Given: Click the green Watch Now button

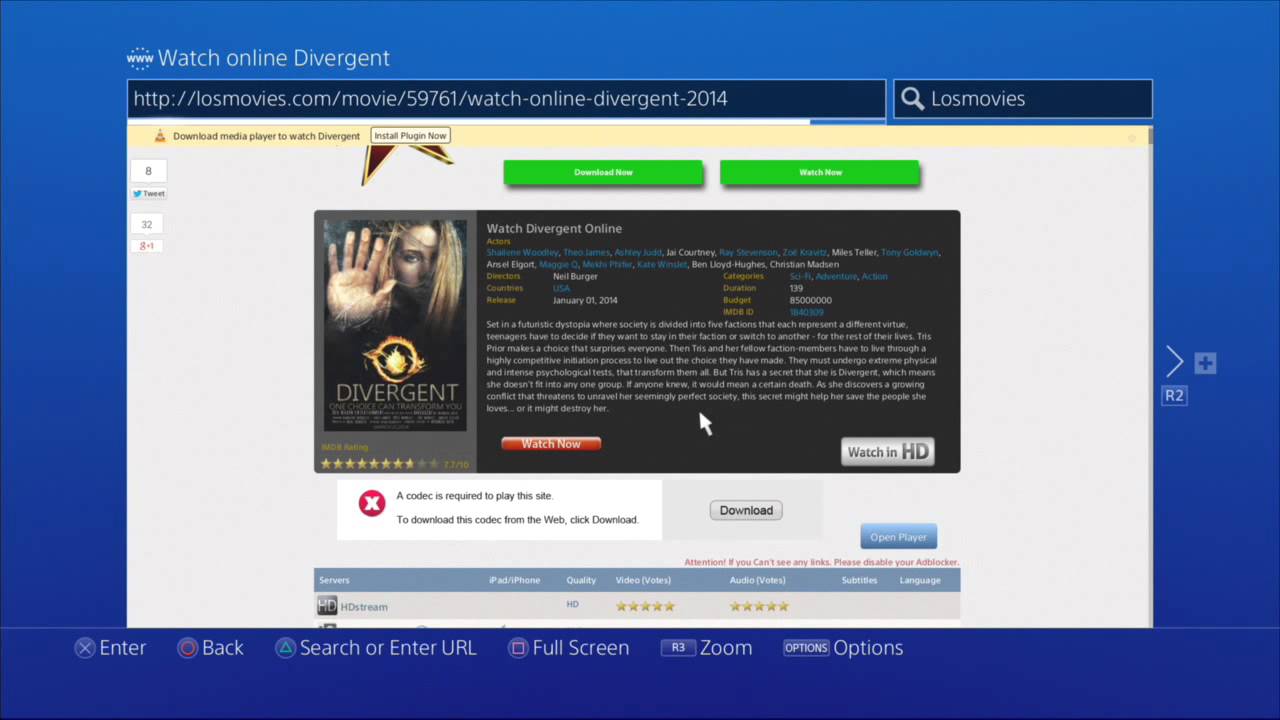Looking at the screenshot, I should point(820,172).
